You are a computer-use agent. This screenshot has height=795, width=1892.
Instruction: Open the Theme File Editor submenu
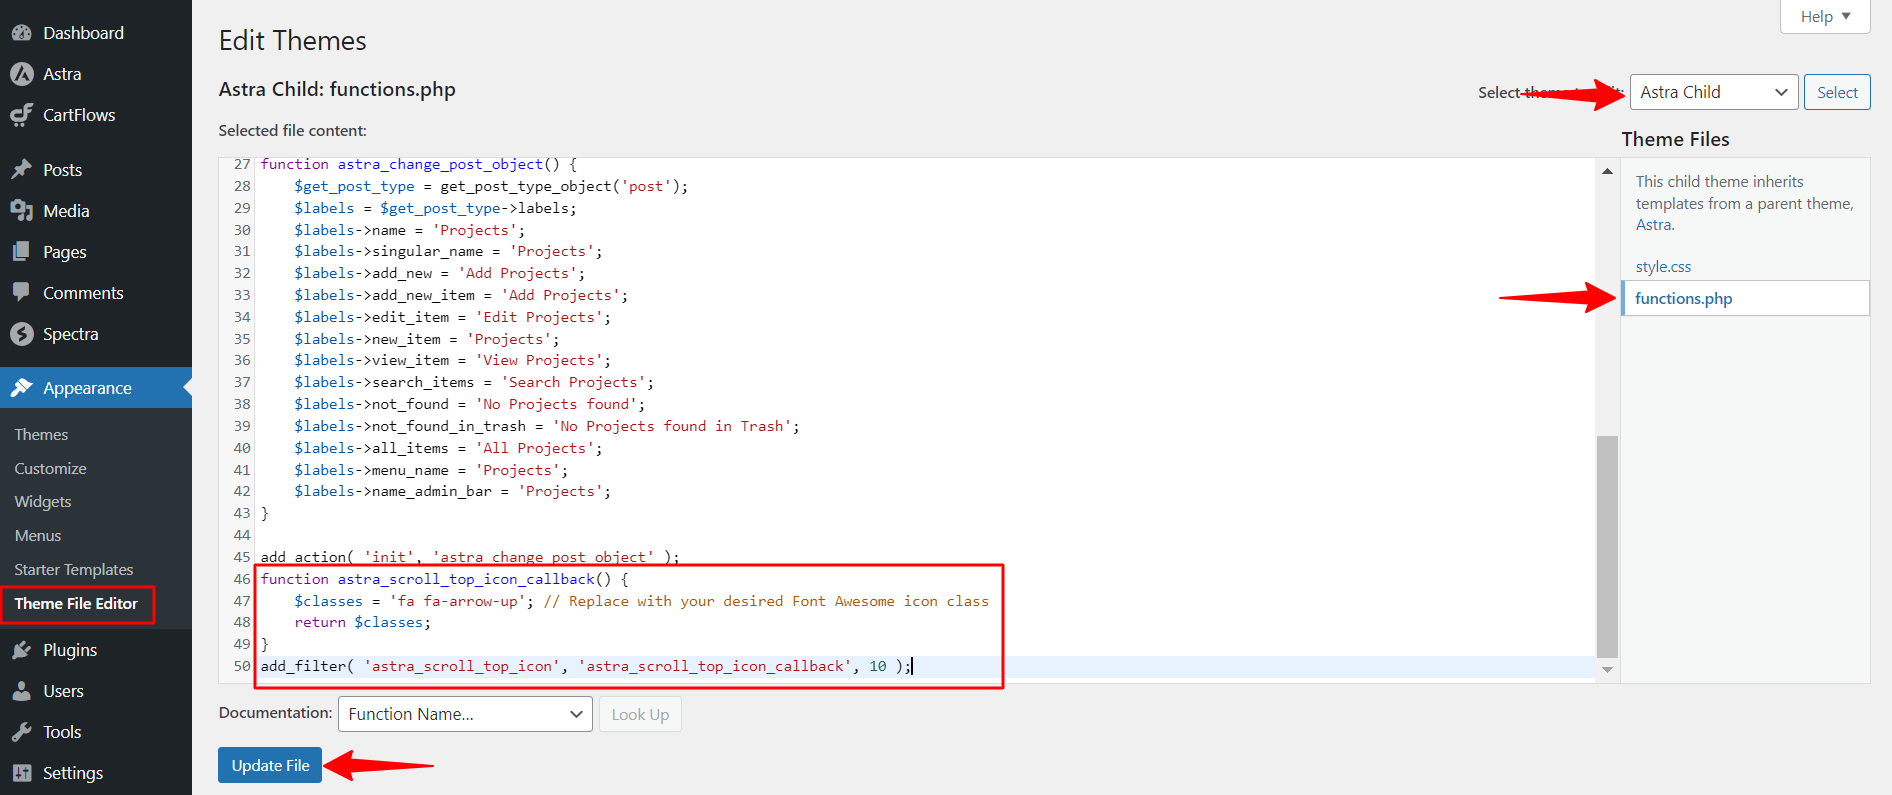click(x=76, y=604)
